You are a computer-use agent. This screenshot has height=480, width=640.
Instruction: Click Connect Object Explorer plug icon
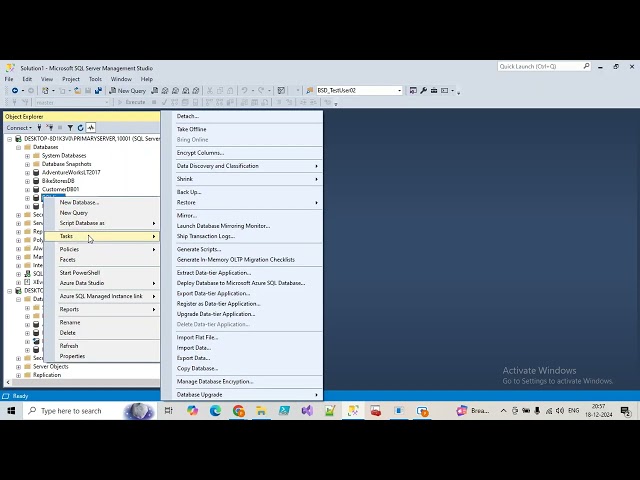click(x=40, y=128)
